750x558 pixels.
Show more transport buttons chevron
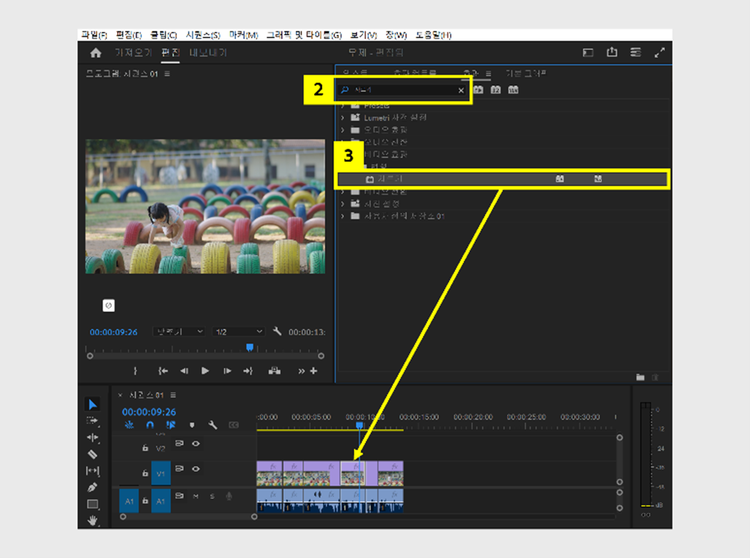tap(301, 371)
